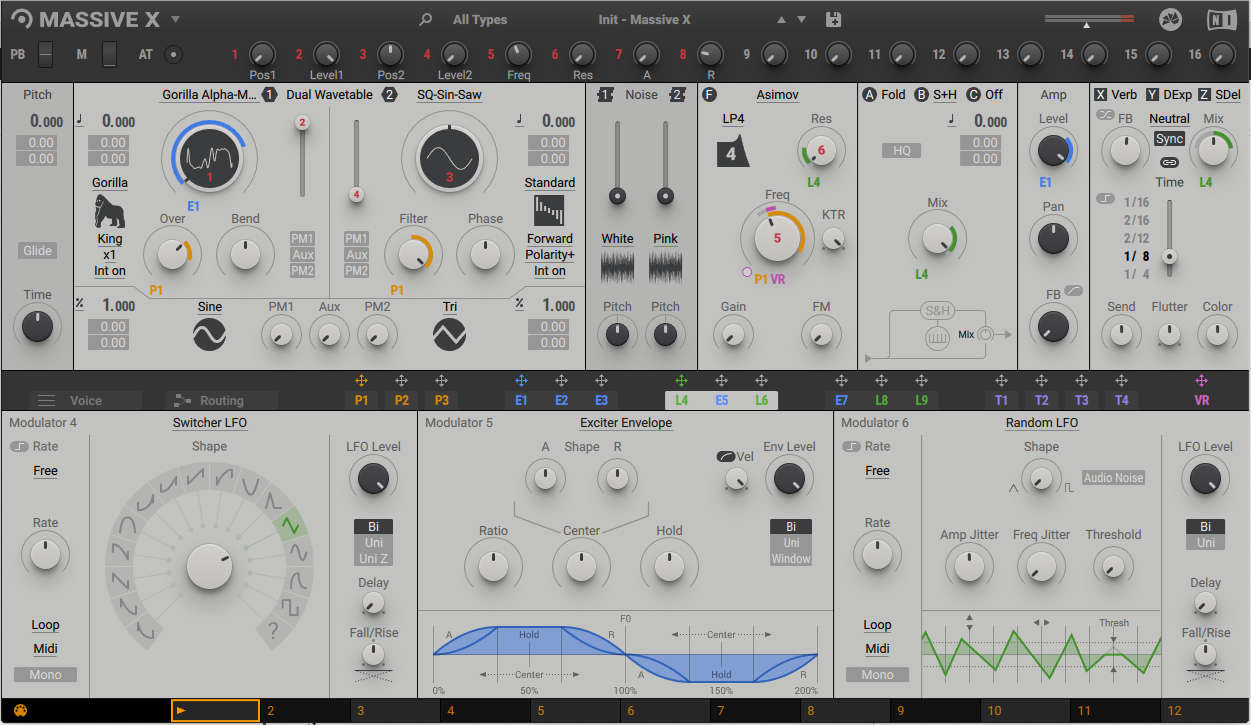Click the Sine waveform icon
The width and height of the screenshot is (1251, 725).
[x=210, y=334]
